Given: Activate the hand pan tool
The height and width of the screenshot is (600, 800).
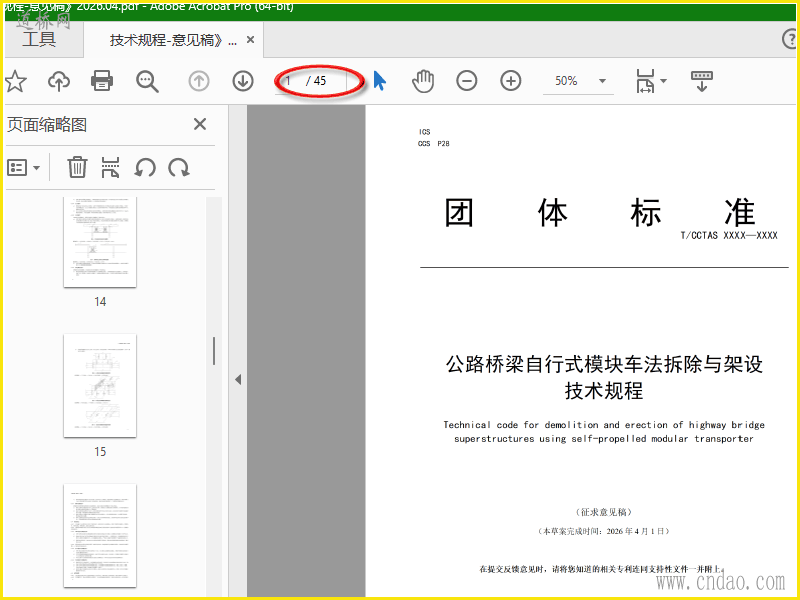Looking at the screenshot, I should [x=423, y=81].
